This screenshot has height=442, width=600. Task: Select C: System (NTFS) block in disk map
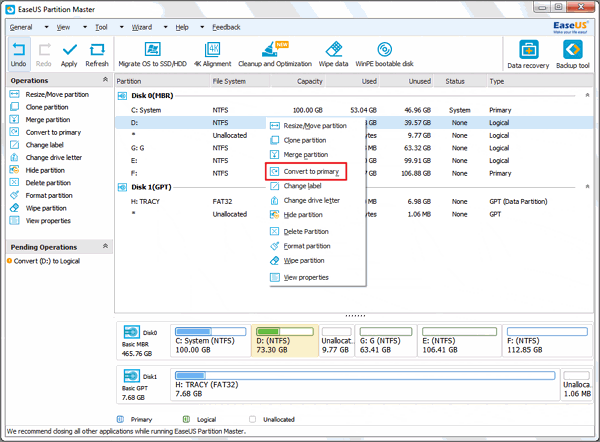coord(210,341)
